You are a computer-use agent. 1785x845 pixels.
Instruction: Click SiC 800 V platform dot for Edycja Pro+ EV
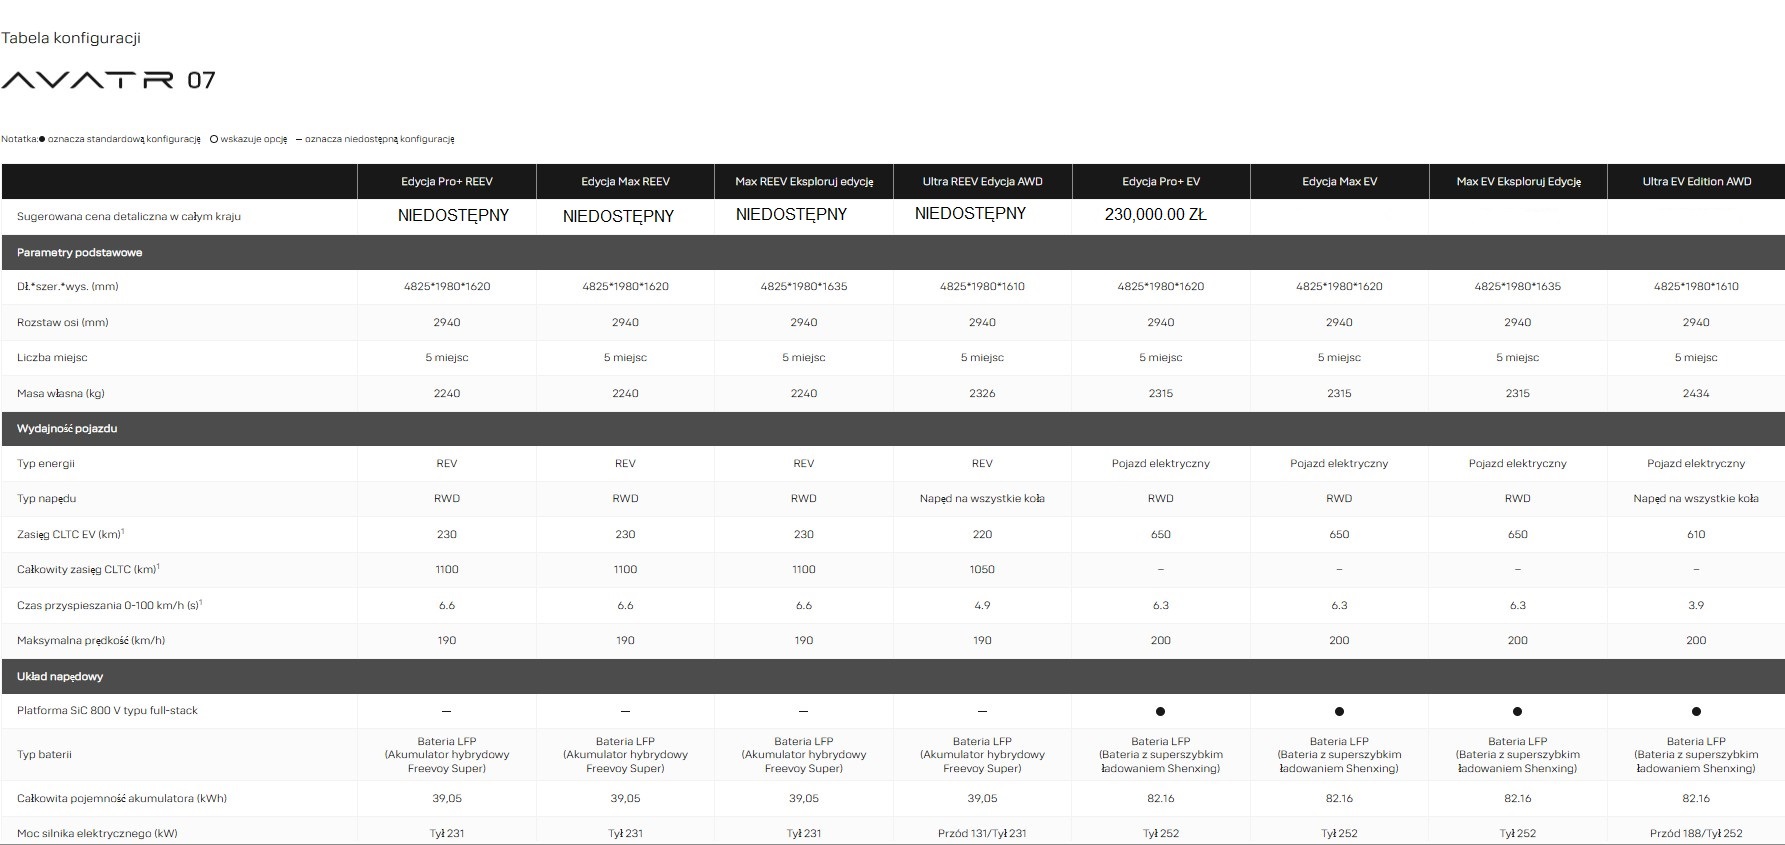coord(1160,711)
